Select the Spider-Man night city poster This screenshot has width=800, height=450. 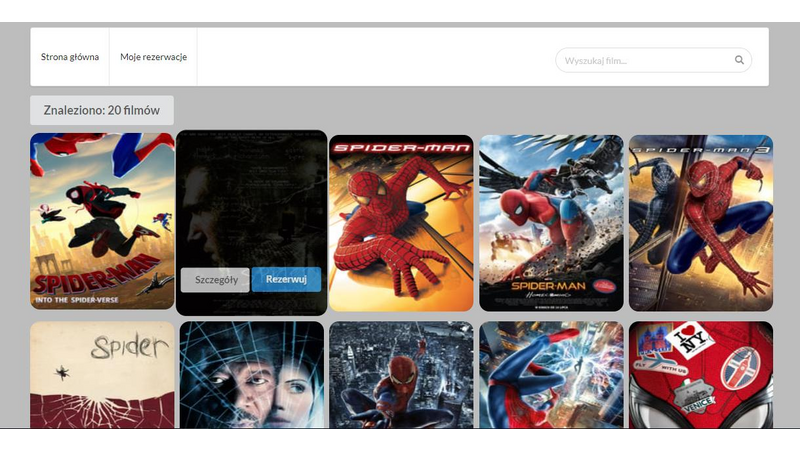coord(401,374)
